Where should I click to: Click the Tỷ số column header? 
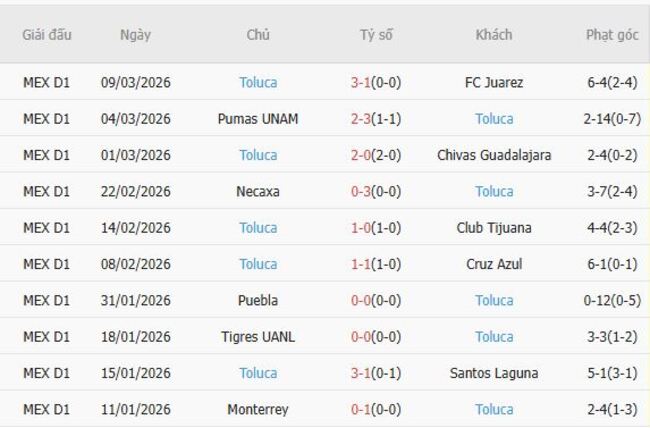click(376, 35)
